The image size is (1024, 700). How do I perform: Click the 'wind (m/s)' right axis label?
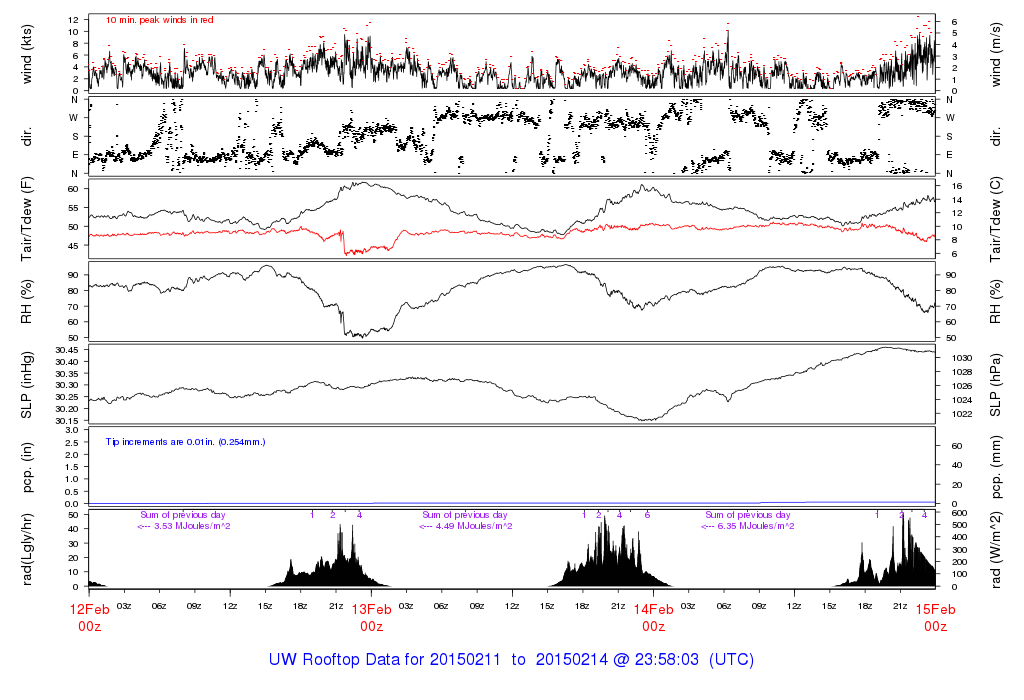(x=998, y=53)
